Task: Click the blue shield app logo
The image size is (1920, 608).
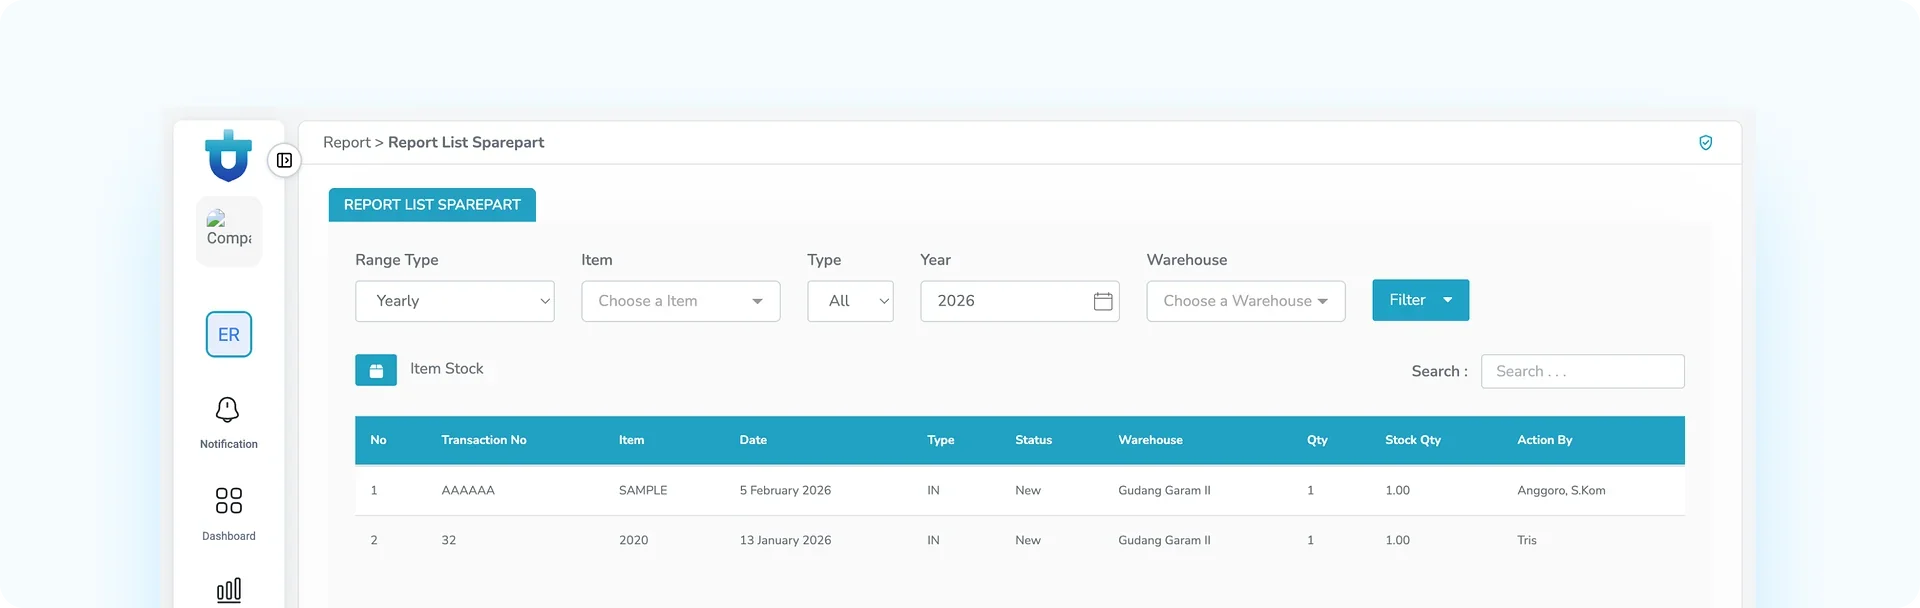Action: (x=228, y=156)
